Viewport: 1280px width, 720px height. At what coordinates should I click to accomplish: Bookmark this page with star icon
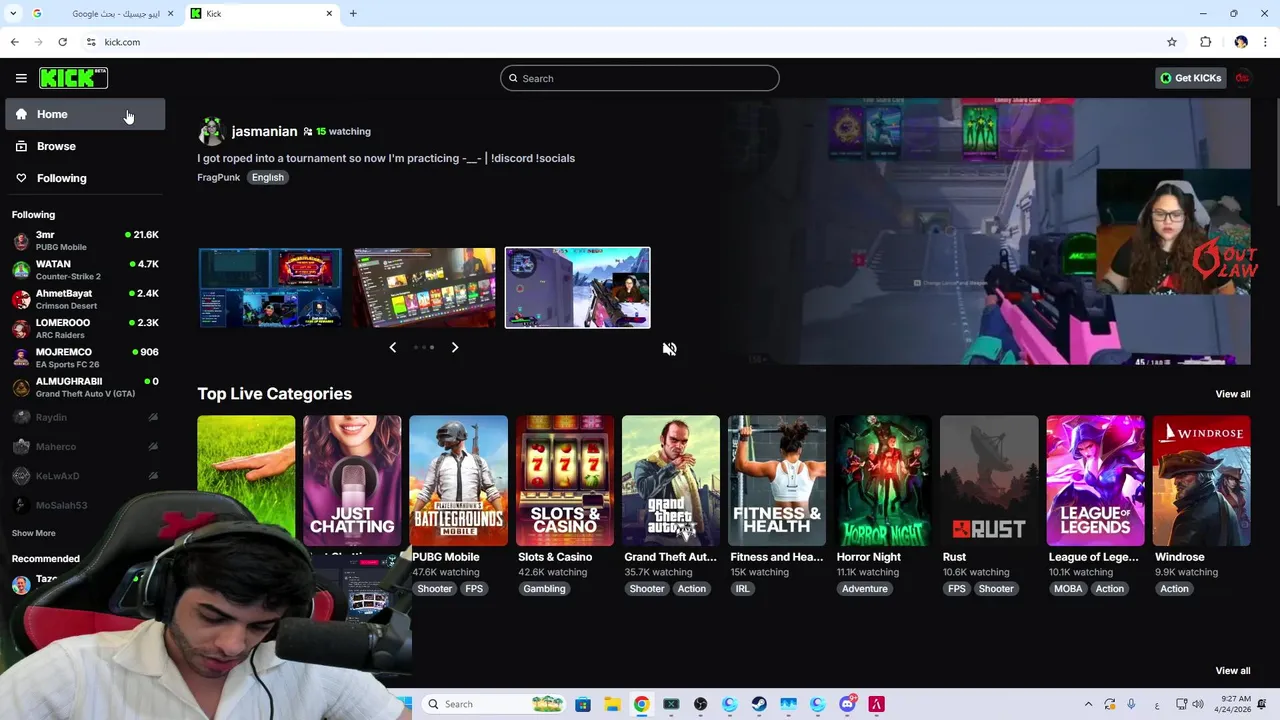click(1172, 42)
